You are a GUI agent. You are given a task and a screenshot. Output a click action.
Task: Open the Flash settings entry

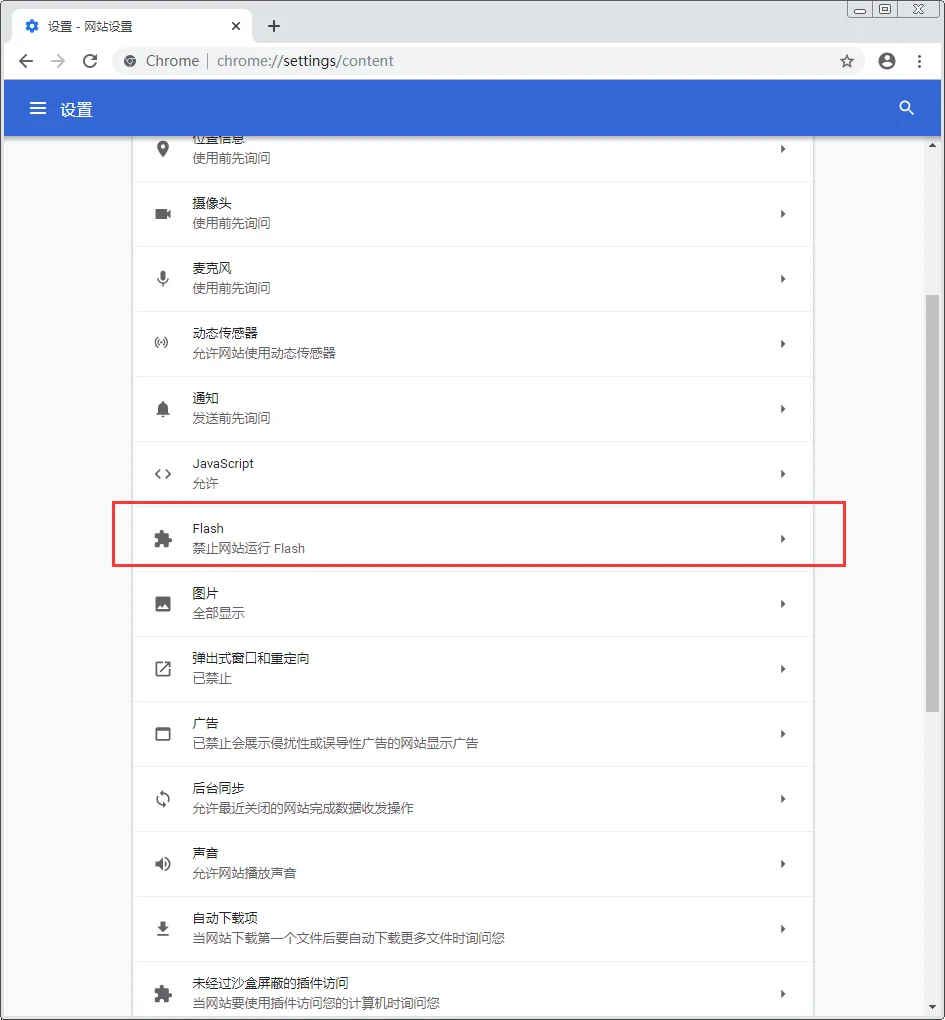click(473, 539)
